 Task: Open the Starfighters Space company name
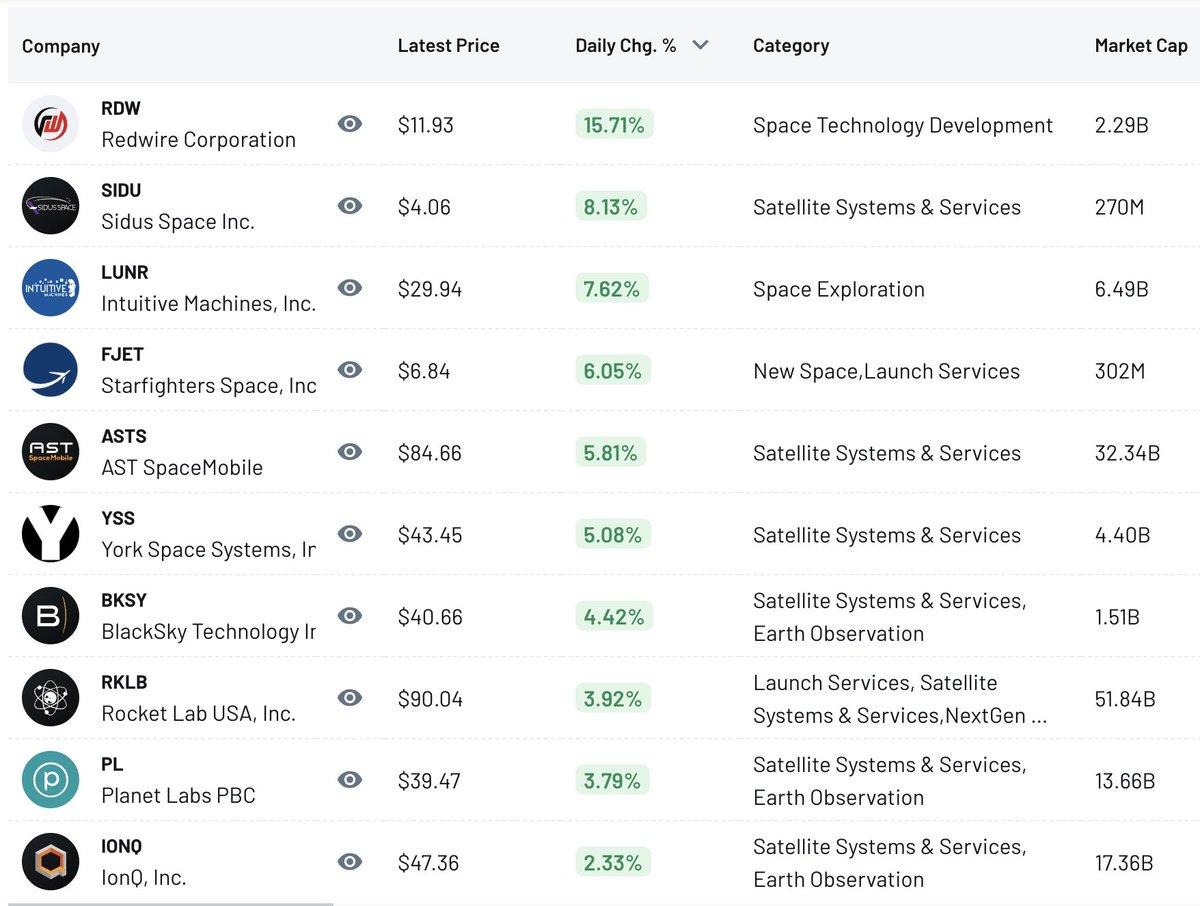pyautogui.click(x=209, y=386)
